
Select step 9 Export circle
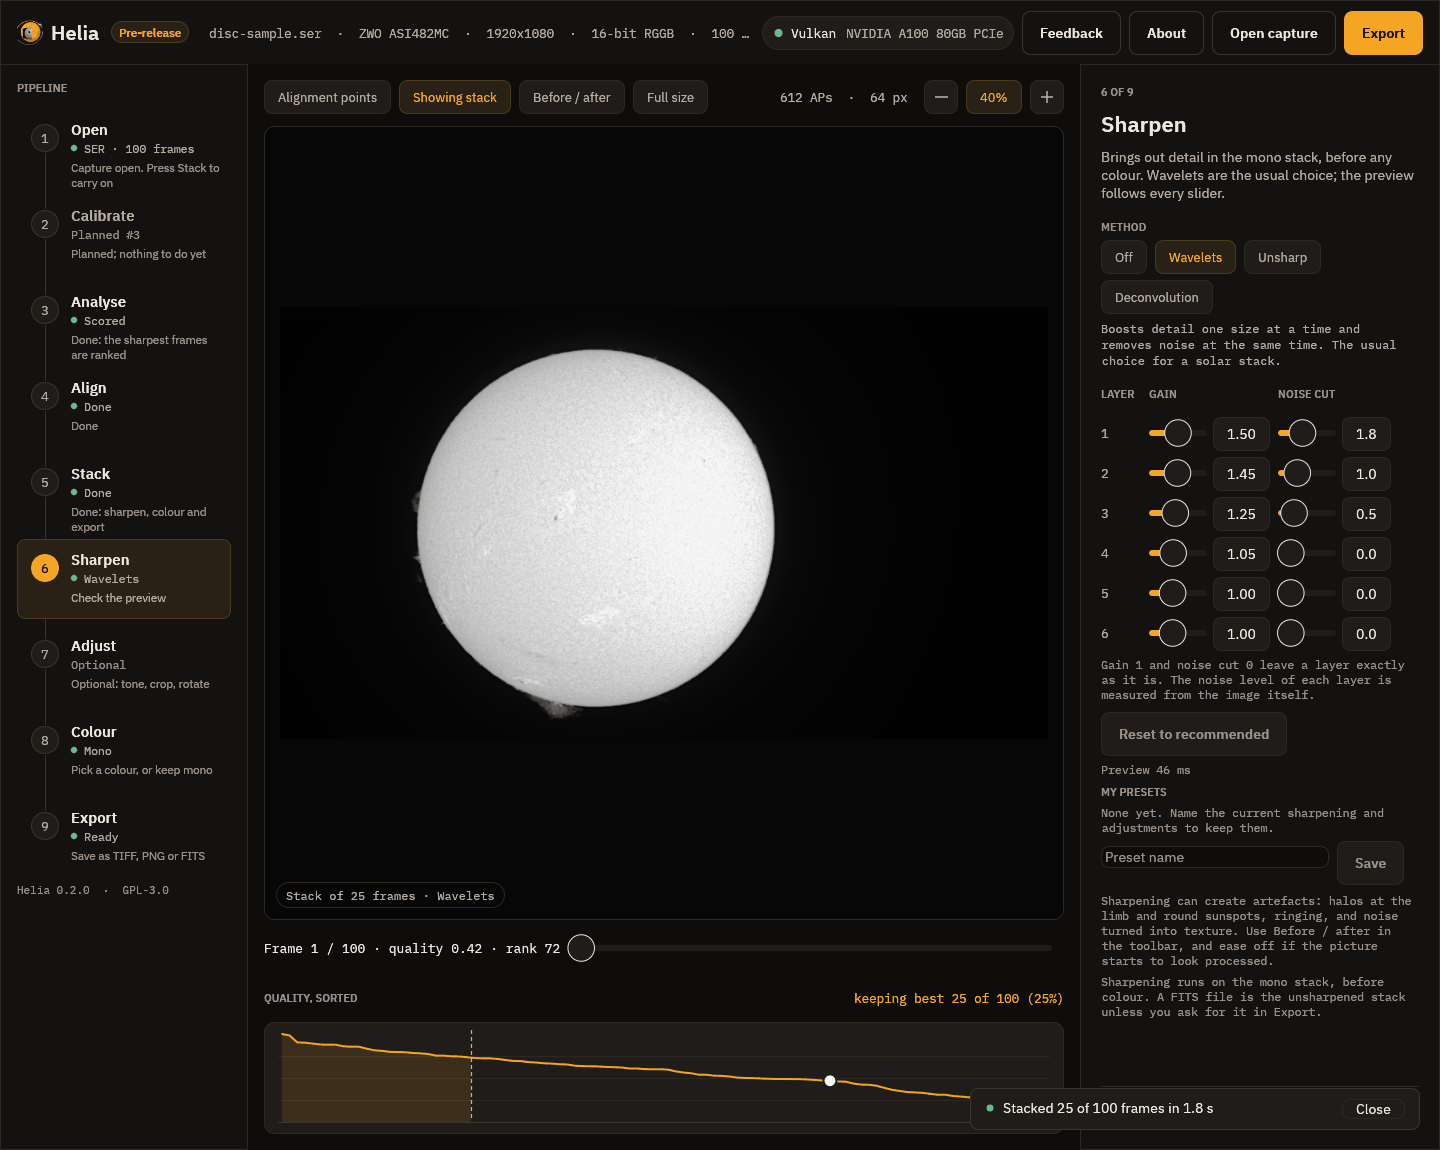pyautogui.click(x=44, y=826)
